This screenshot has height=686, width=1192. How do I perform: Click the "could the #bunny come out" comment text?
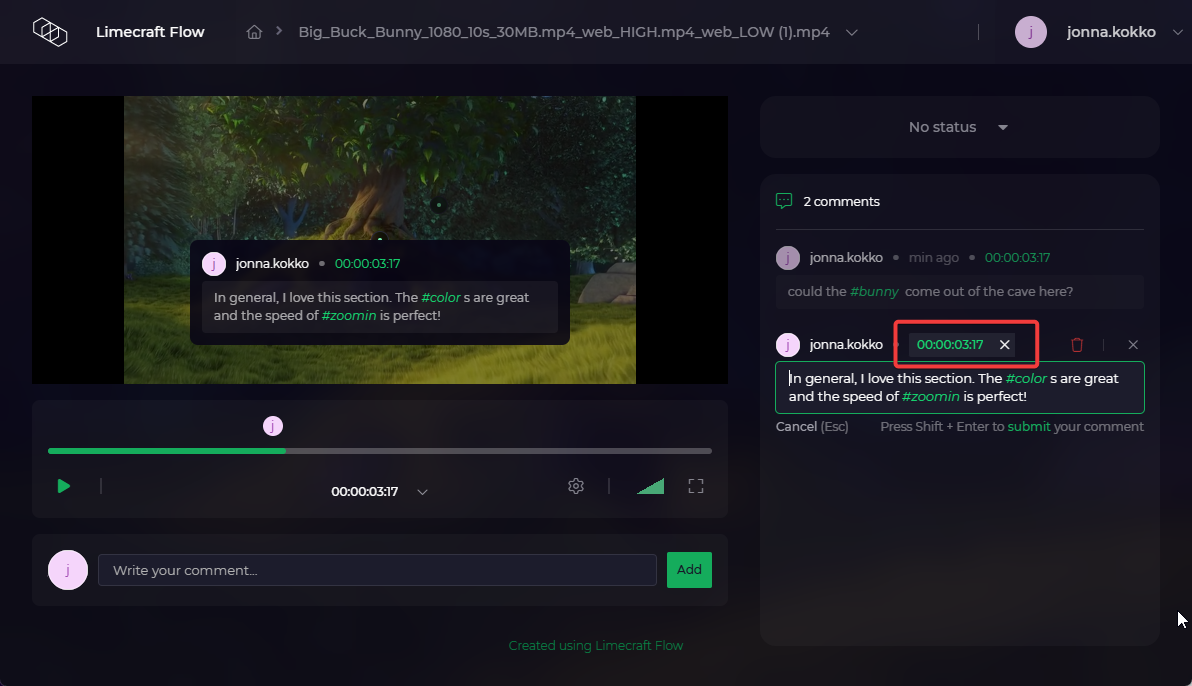[930, 291]
